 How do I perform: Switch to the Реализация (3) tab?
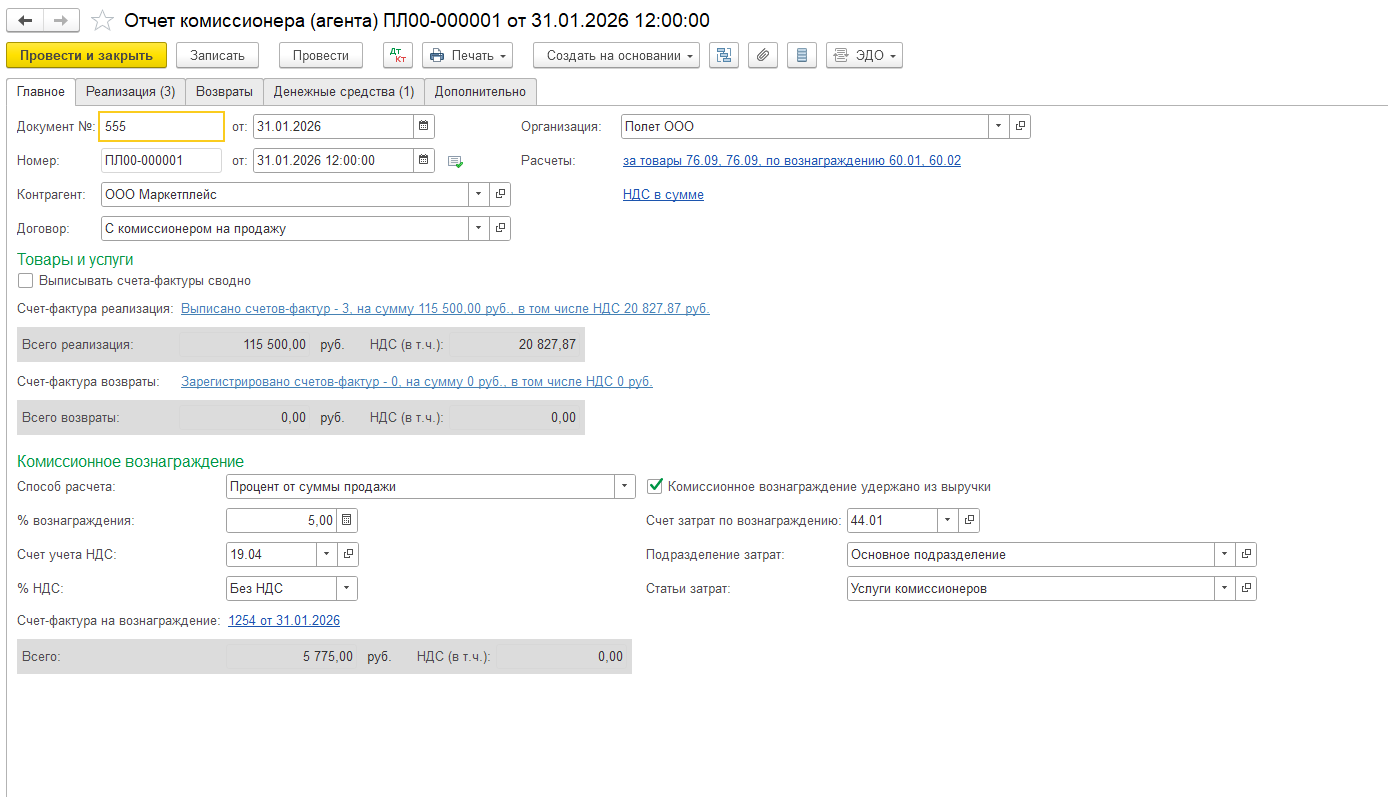tap(130, 91)
